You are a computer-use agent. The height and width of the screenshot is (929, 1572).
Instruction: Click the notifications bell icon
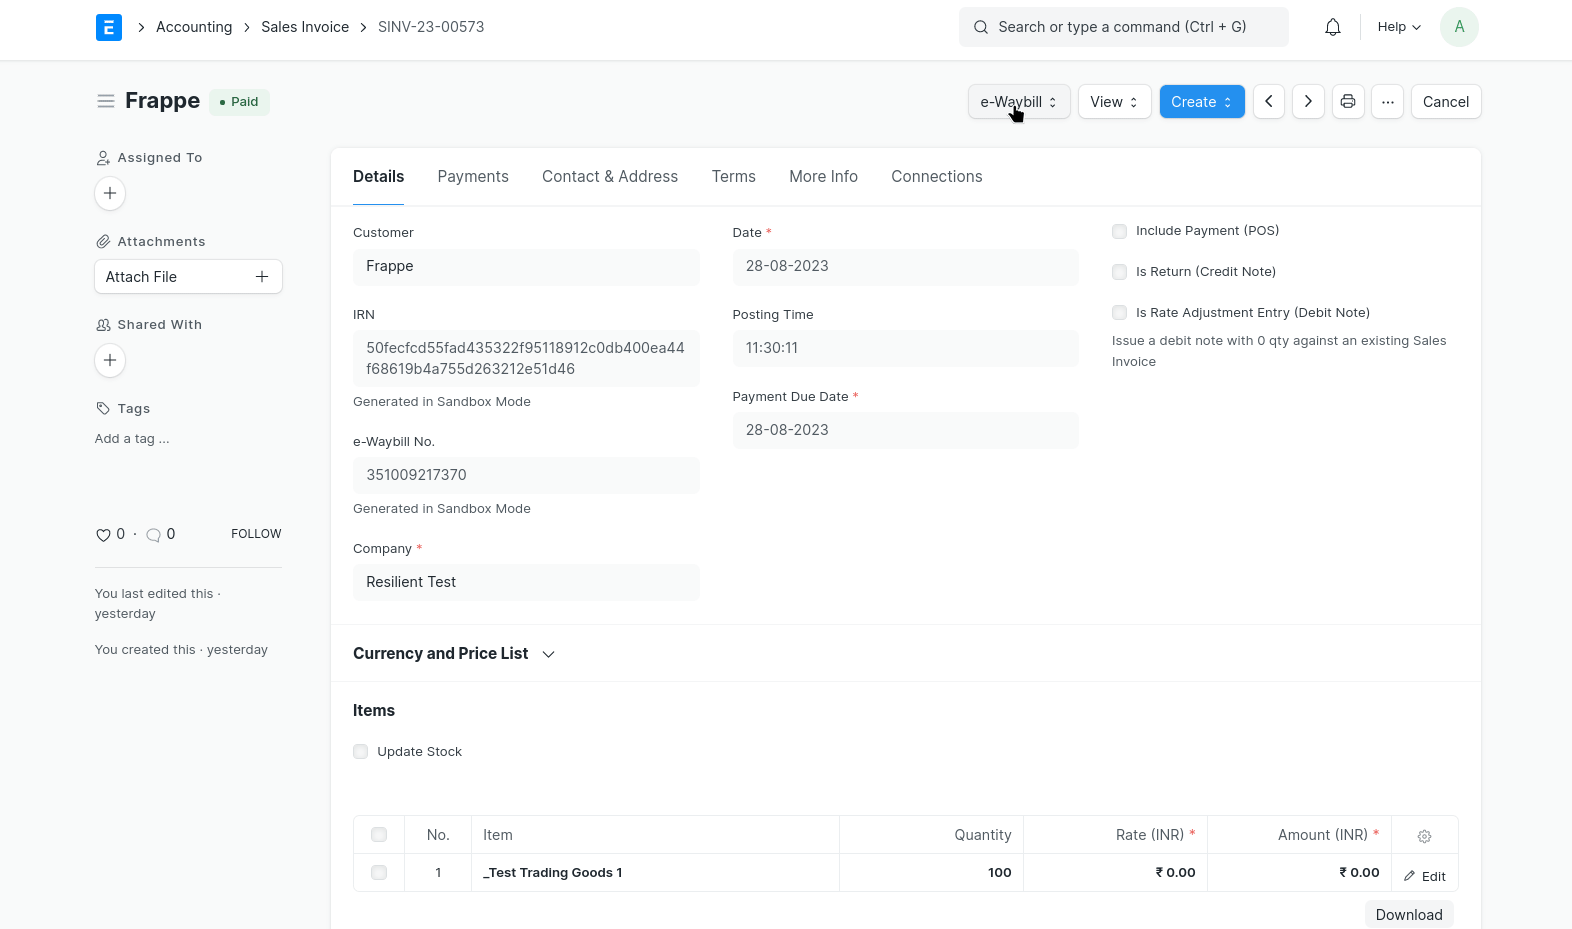1333,27
